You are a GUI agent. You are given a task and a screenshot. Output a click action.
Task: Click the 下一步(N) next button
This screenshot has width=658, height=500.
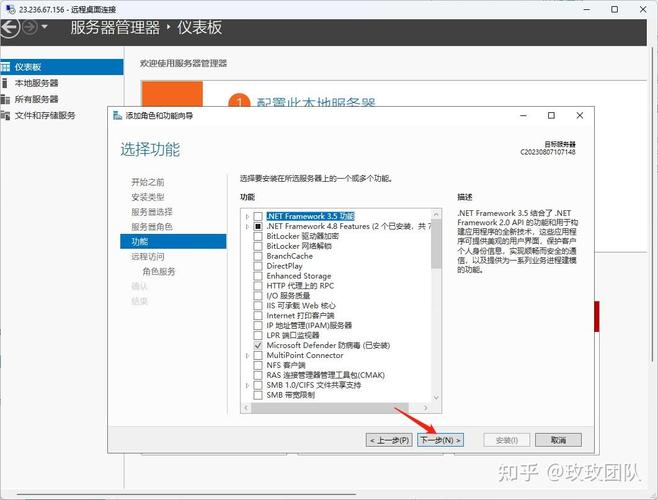tap(440, 440)
